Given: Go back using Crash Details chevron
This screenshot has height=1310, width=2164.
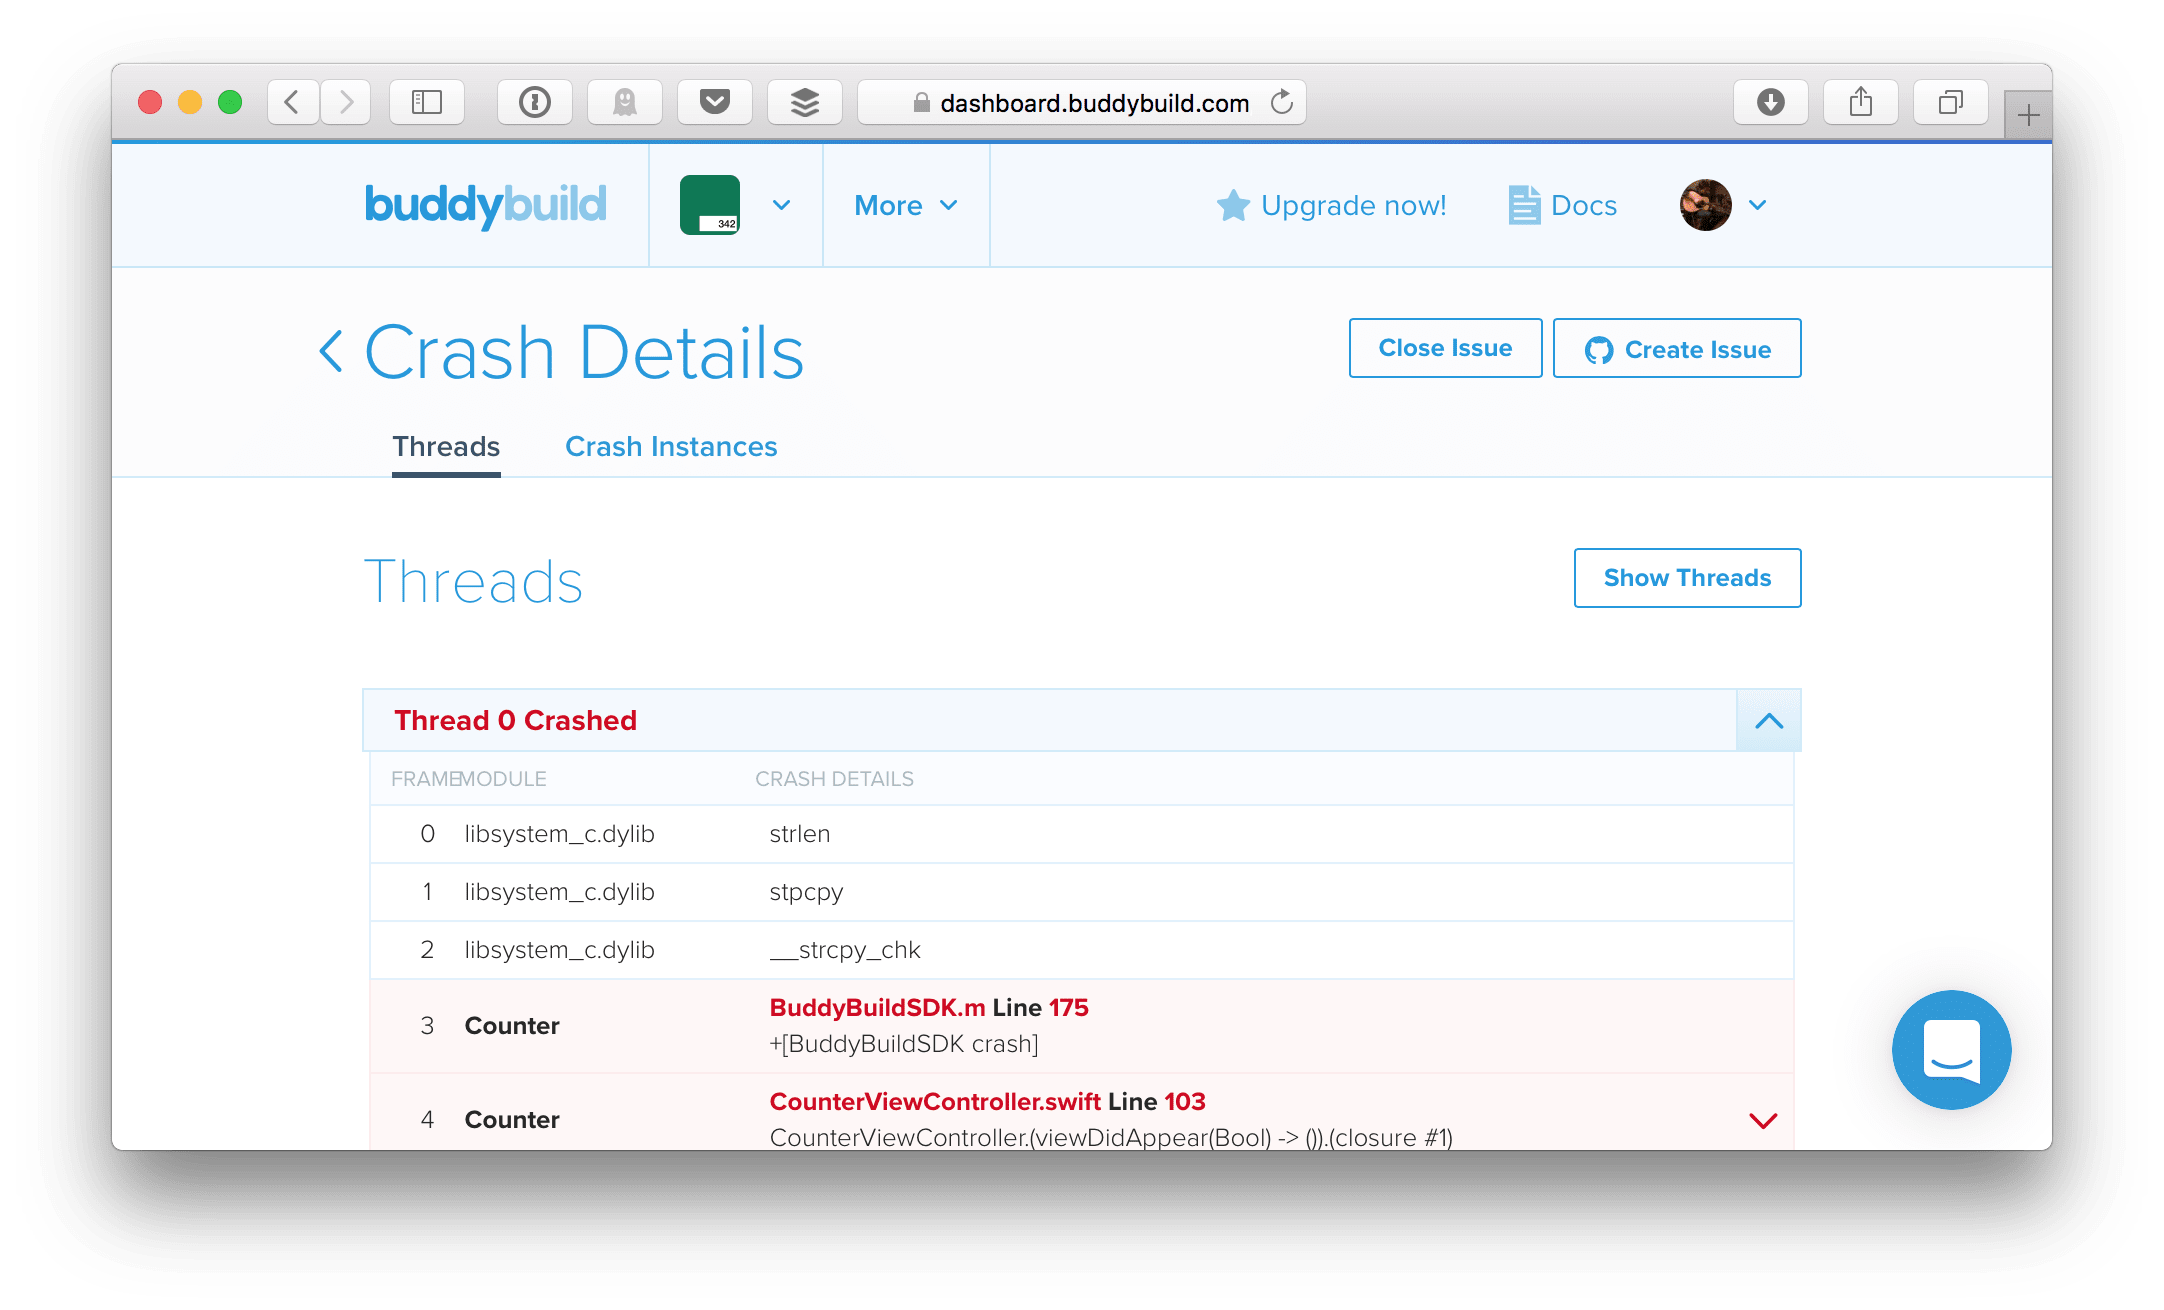Looking at the screenshot, I should coord(332,352).
